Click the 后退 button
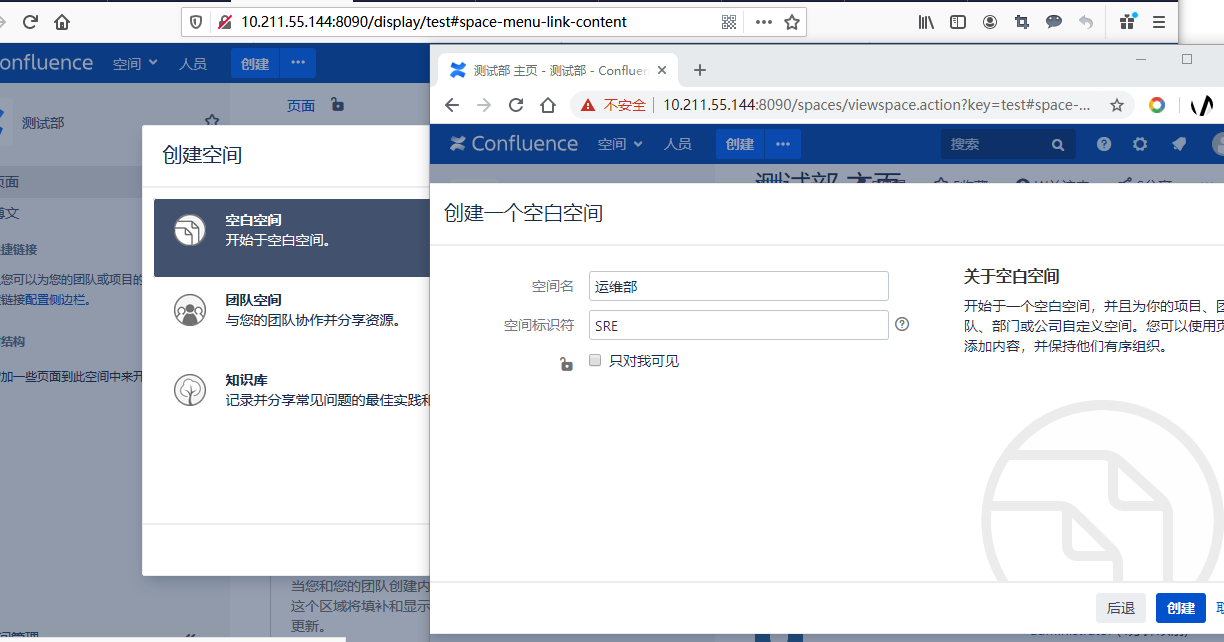This screenshot has height=642, width=1224. click(1121, 608)
